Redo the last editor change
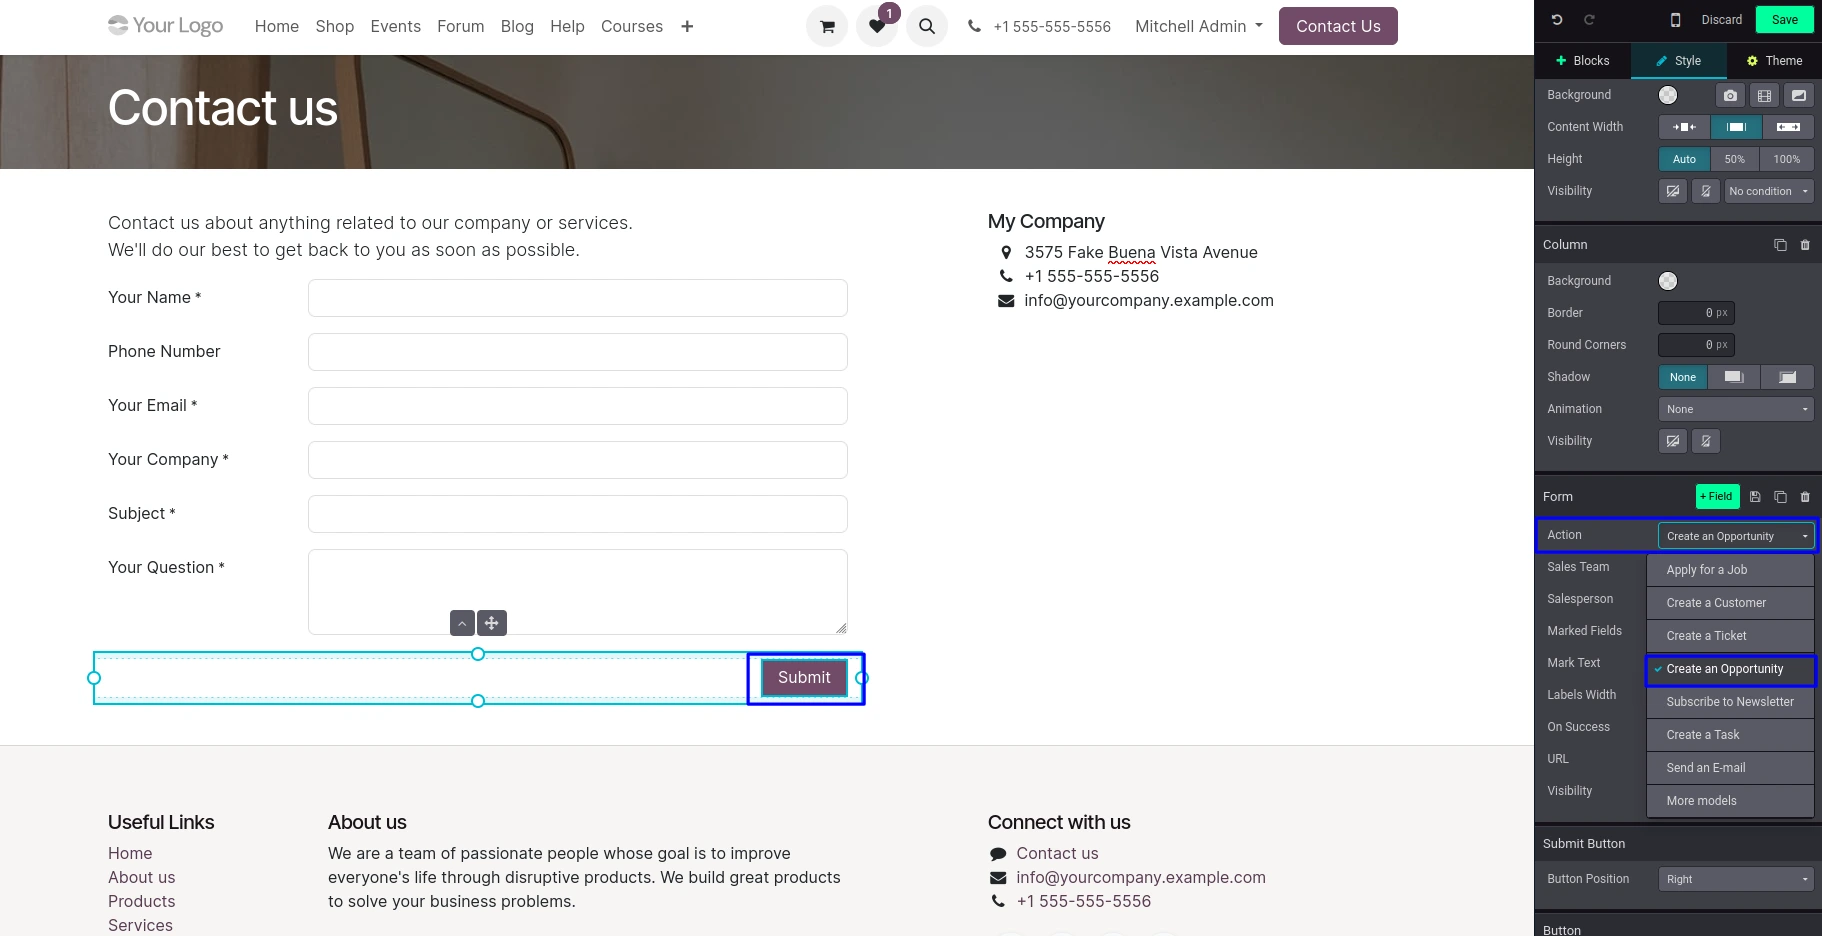Screen dimensions: 1822x936 tap(1589, 20)
